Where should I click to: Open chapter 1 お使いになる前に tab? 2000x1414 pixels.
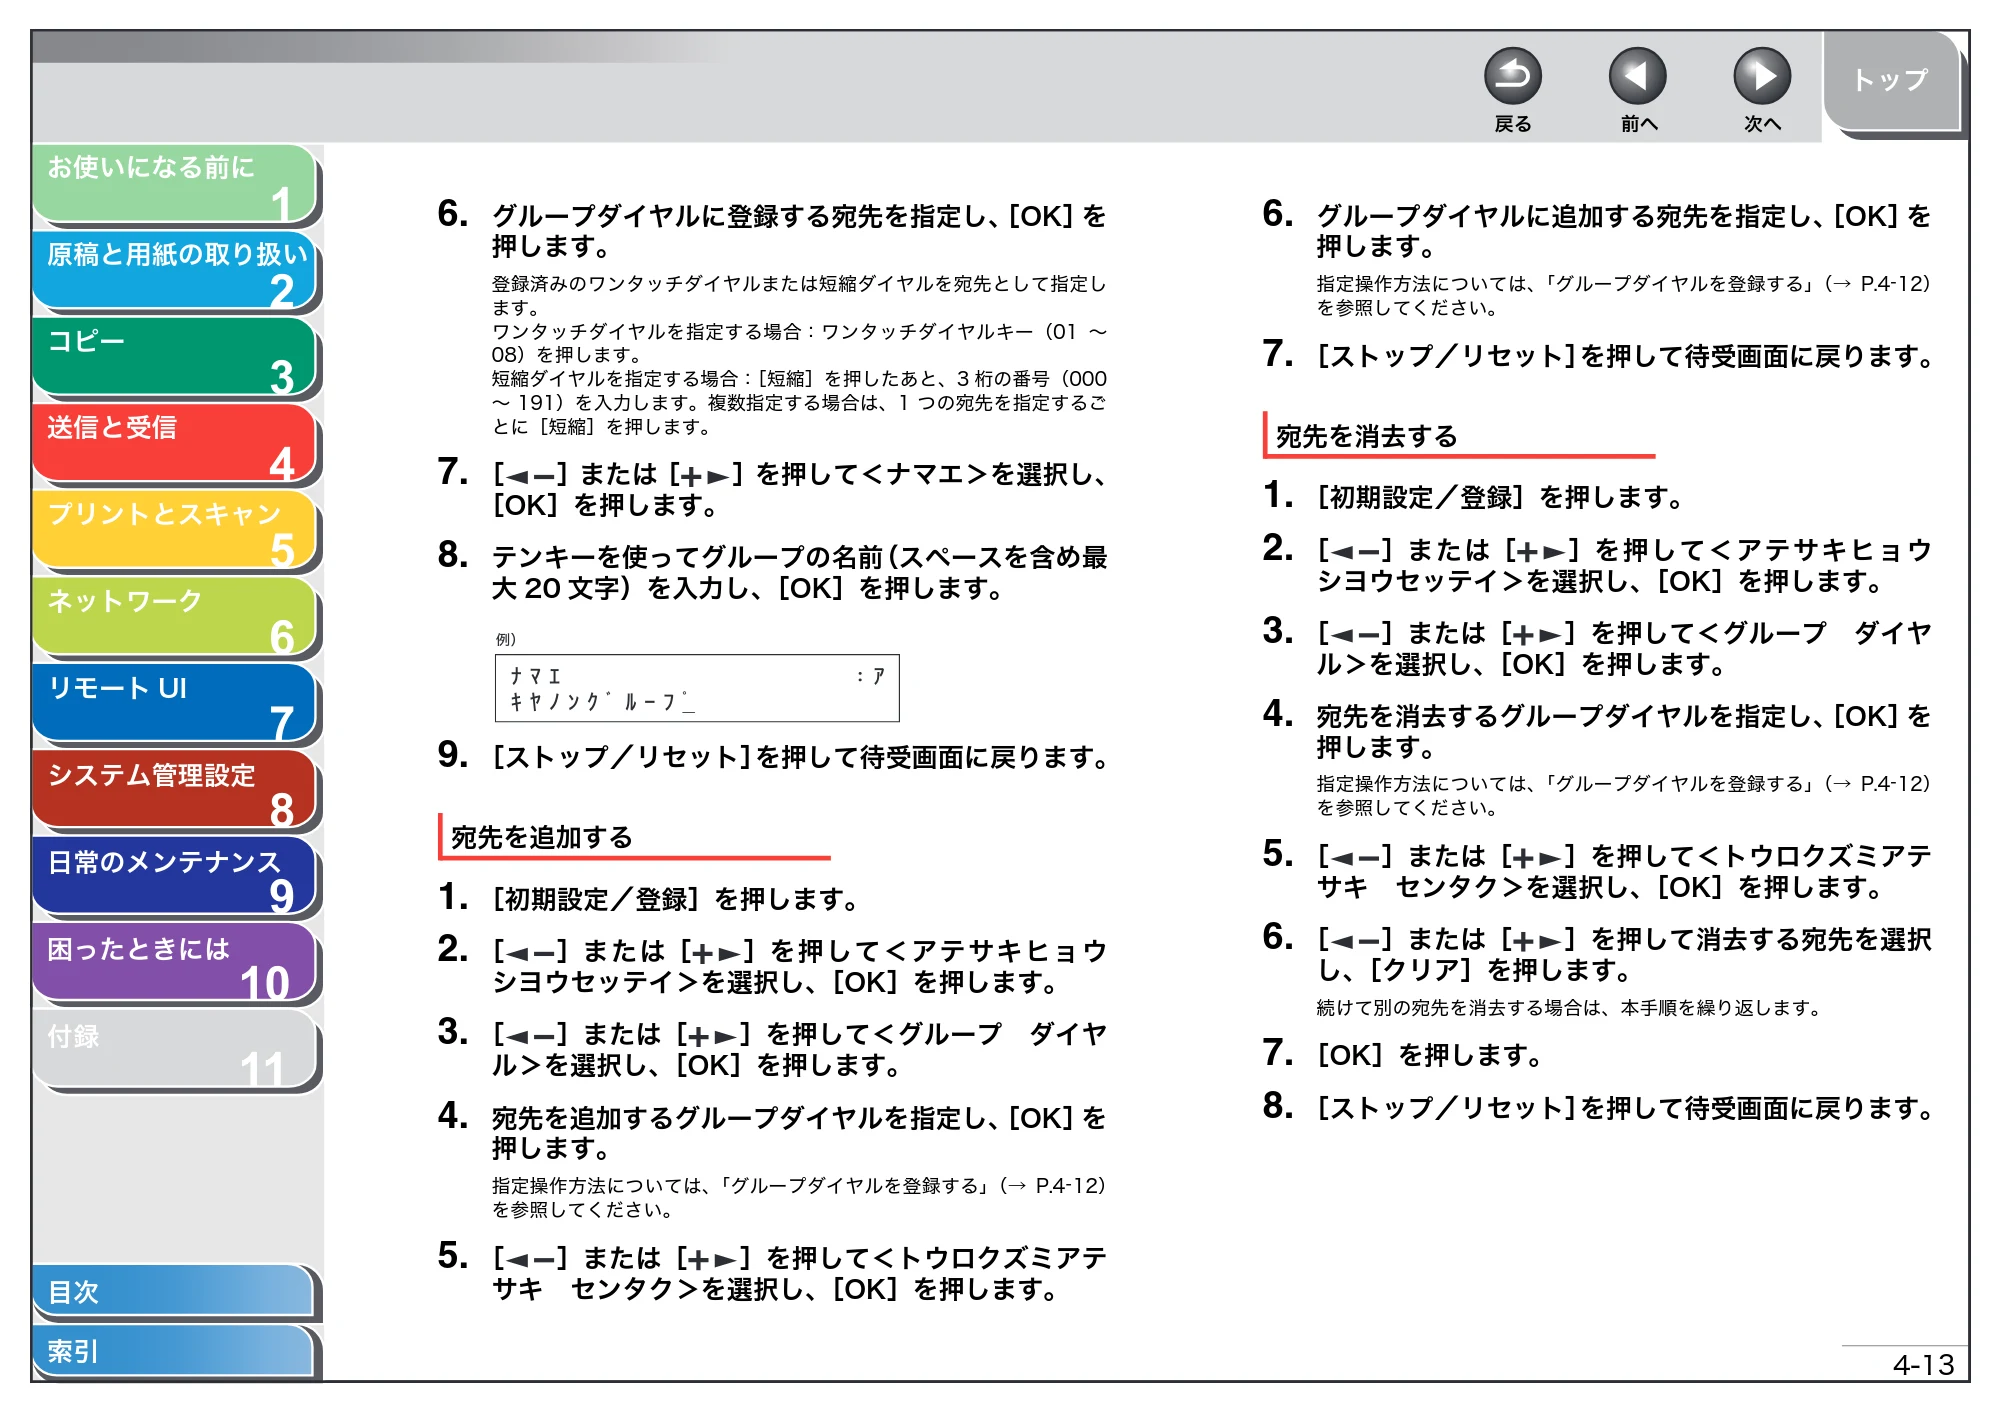(x=175, y=184)
